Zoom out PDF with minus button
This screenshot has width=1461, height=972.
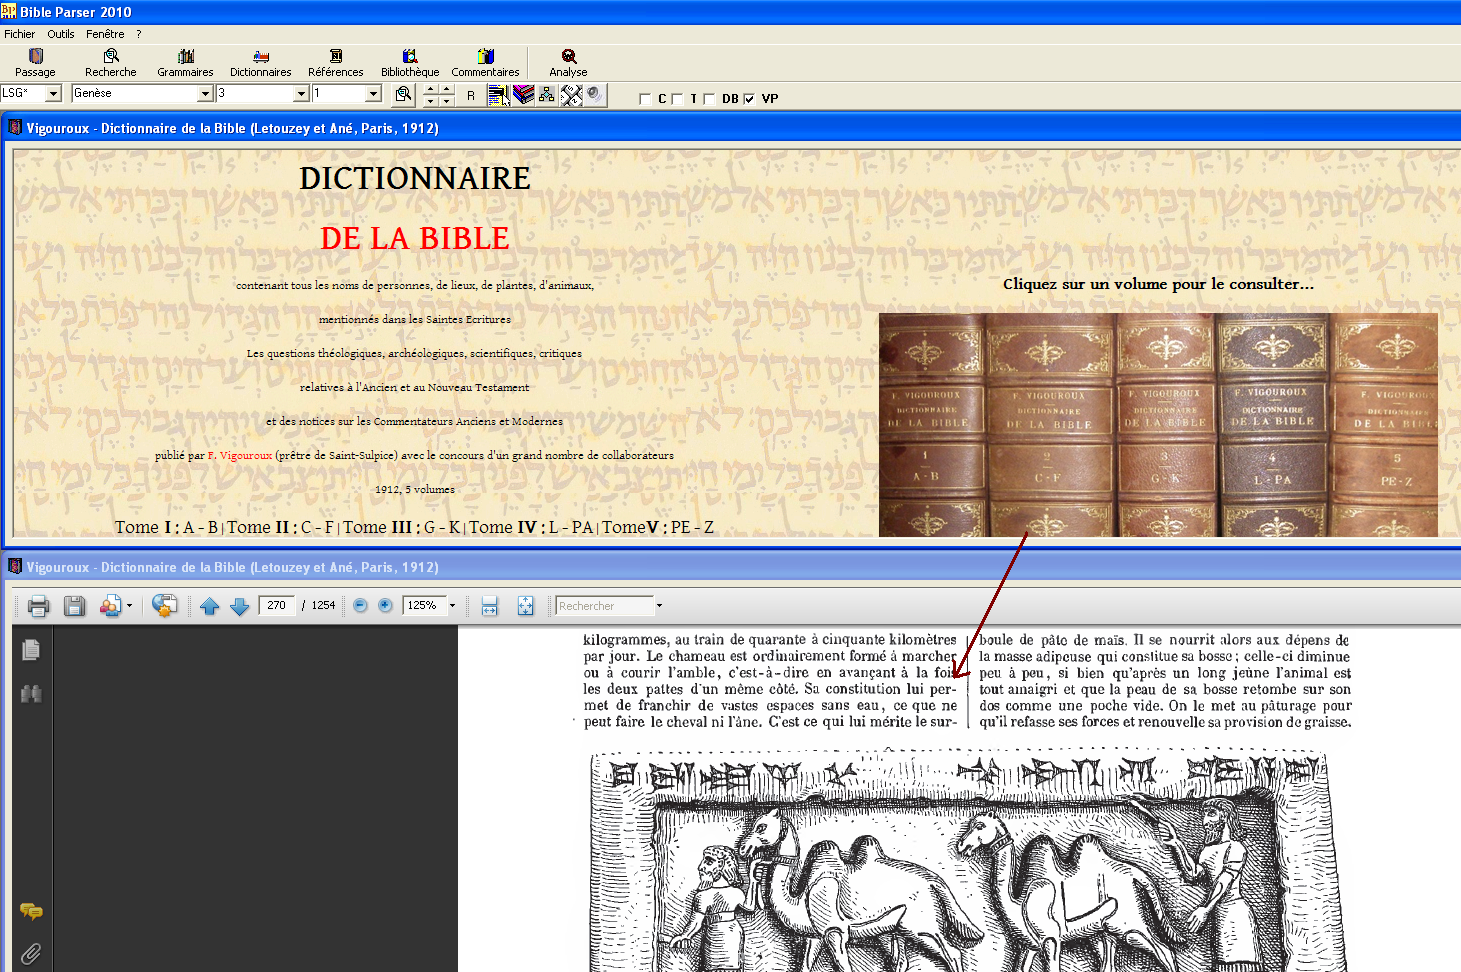(360, 605)
